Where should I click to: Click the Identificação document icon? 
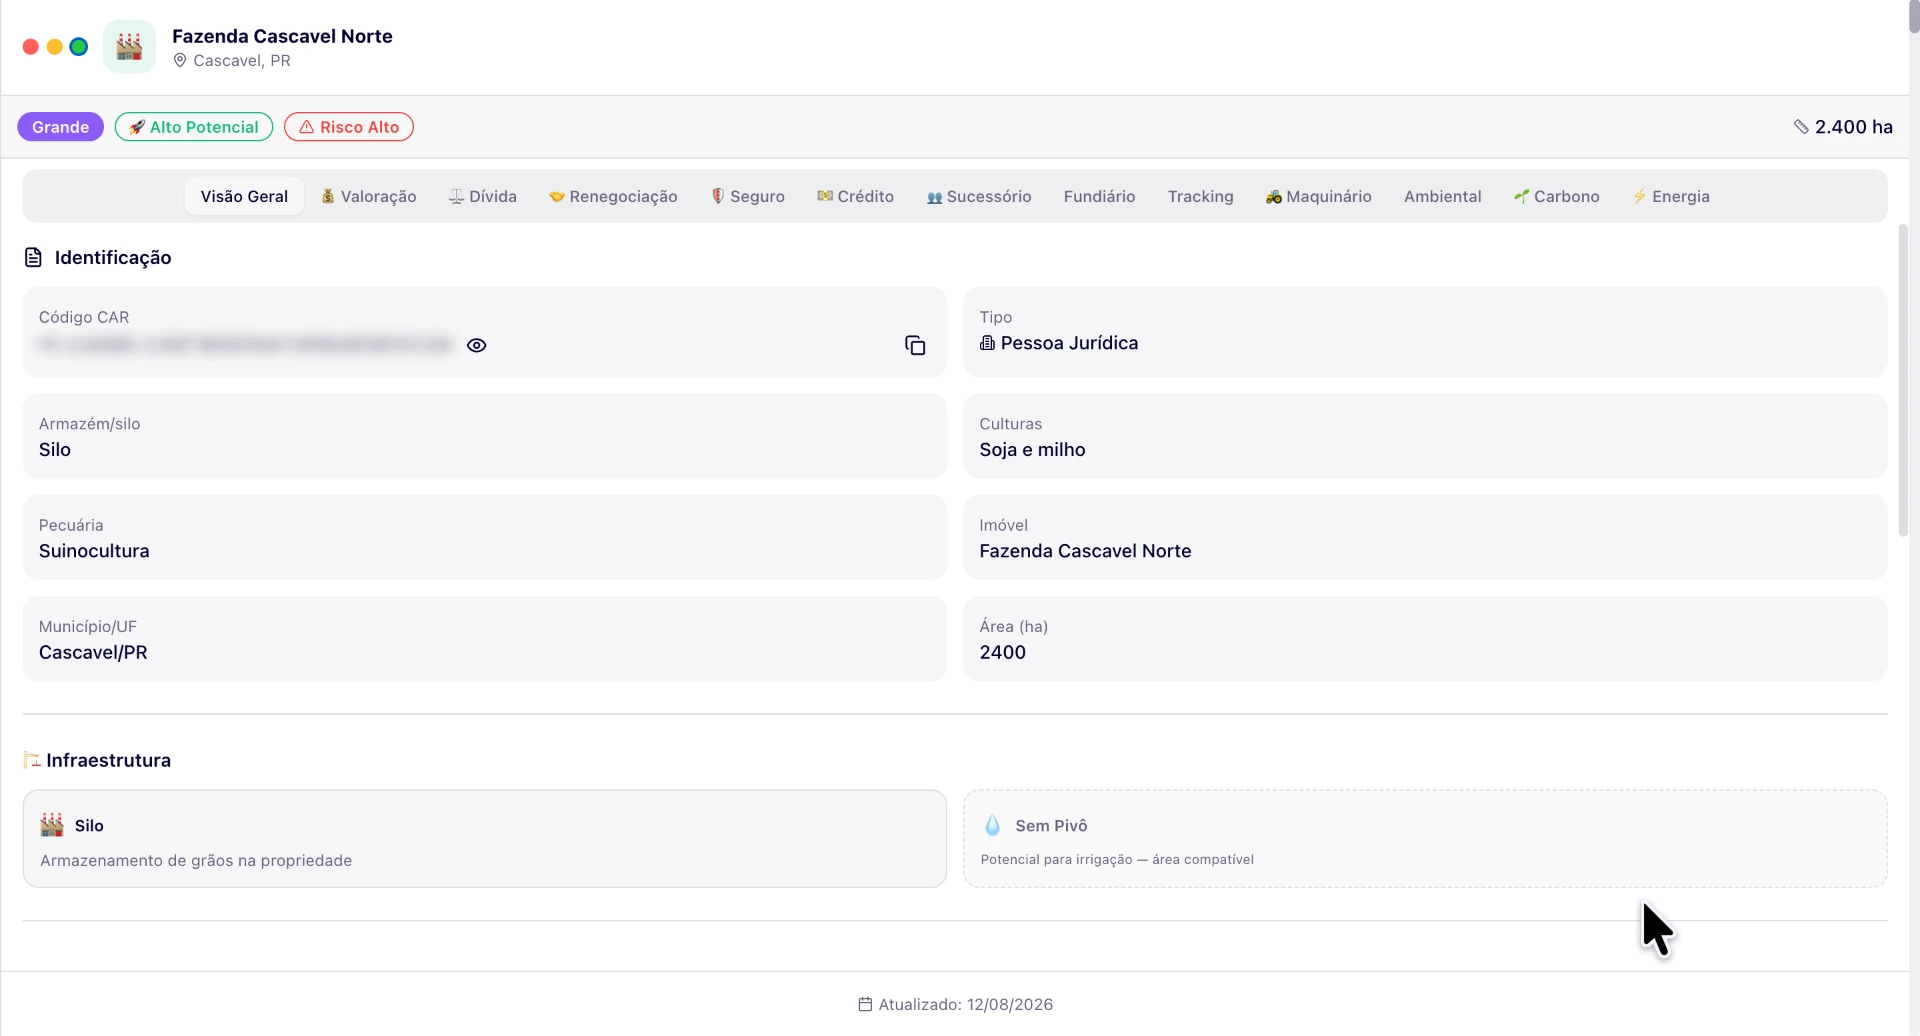click(33, 258)
